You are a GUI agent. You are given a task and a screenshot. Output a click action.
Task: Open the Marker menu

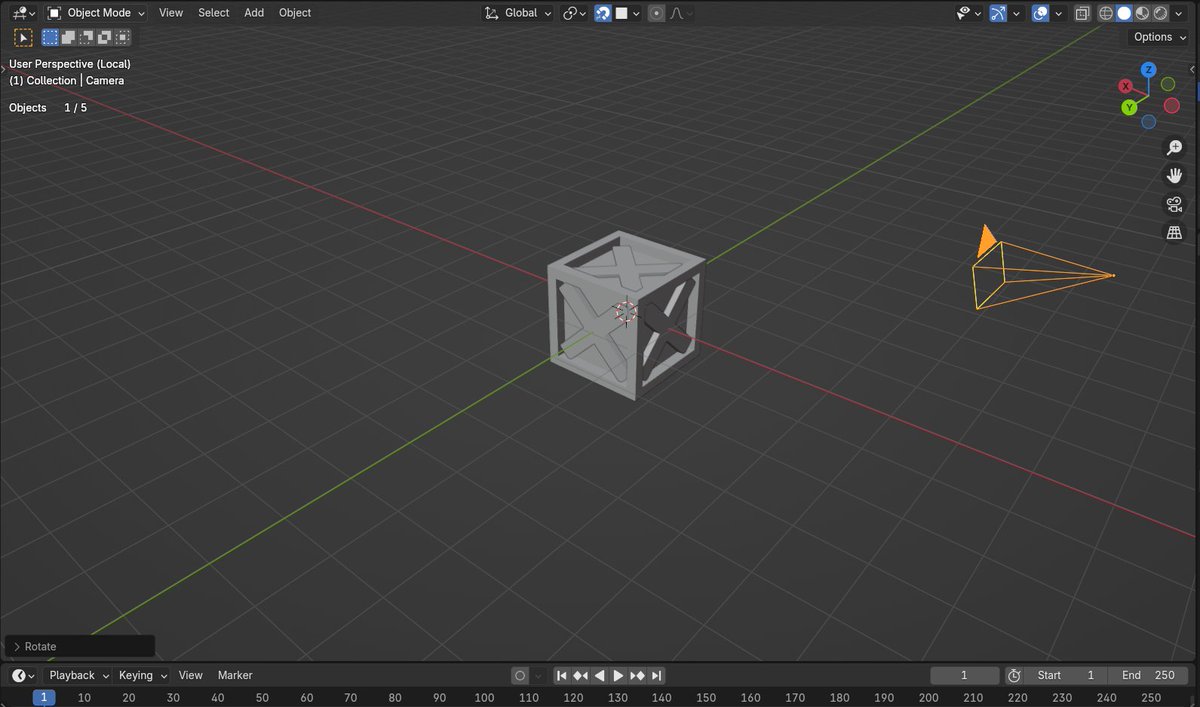click(x=235, y=675)
